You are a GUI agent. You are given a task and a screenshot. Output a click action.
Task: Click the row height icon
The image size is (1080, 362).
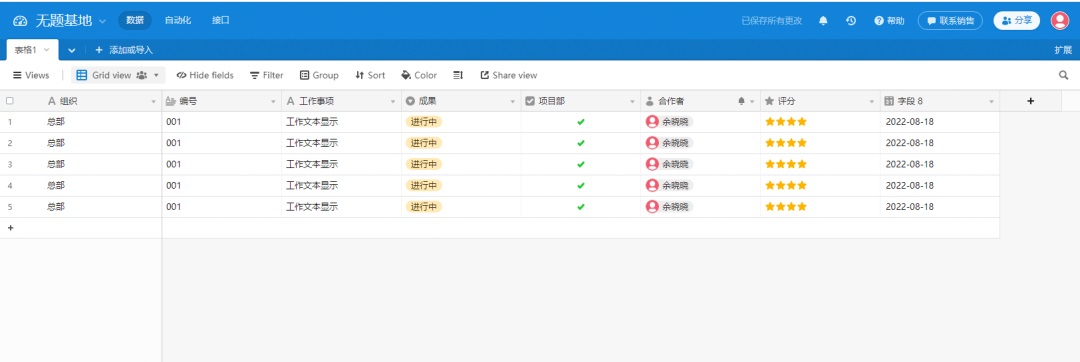459,75
